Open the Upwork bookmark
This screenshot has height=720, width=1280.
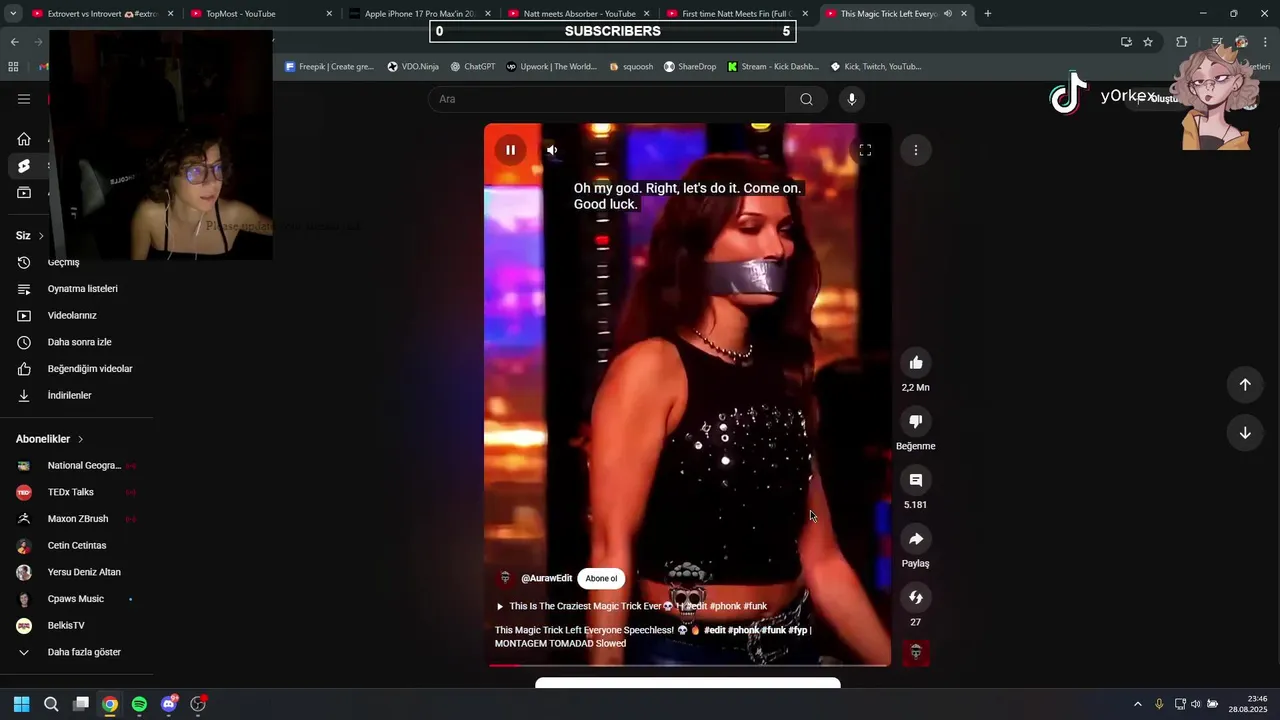[551, 67]
